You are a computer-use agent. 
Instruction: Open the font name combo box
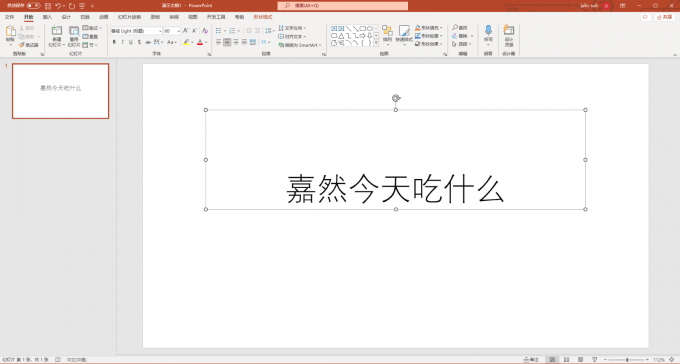pos(136,31)
